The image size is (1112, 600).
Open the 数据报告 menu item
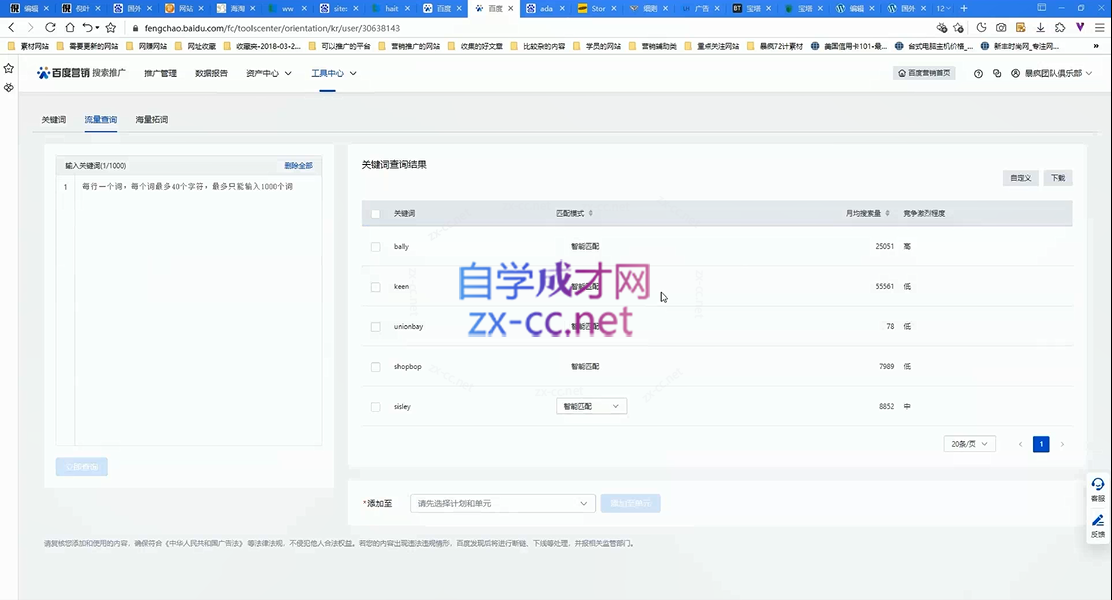tap(211, 74)
